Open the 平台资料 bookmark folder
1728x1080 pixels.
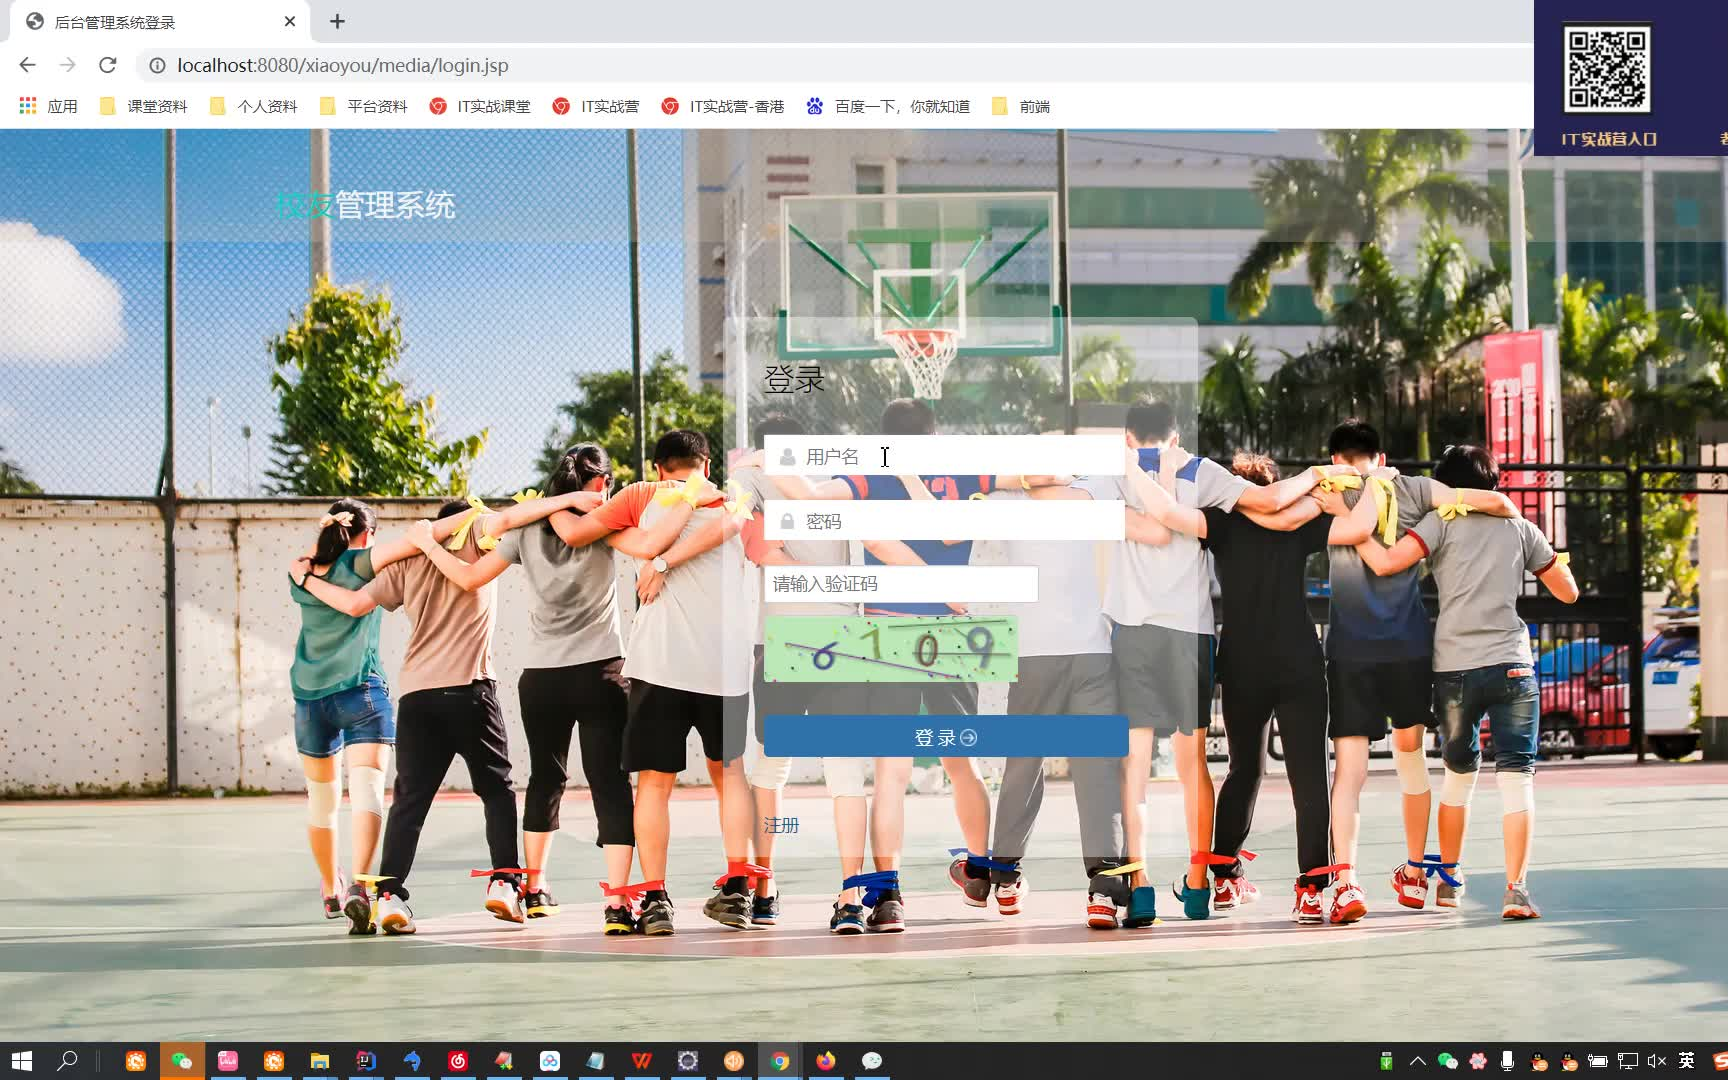[x=364, y=106]
